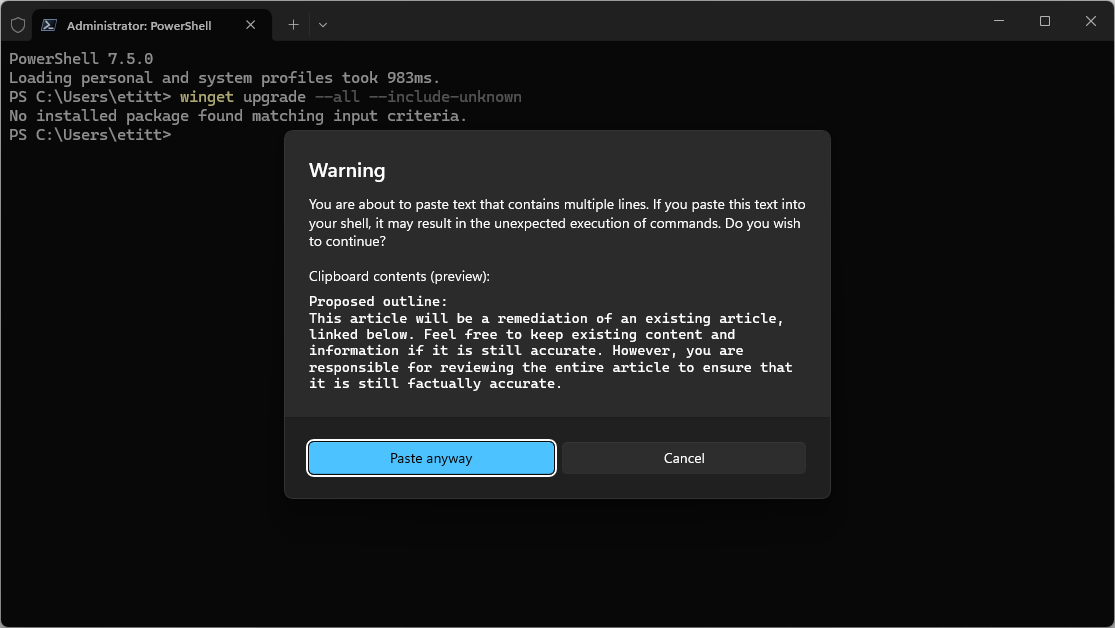The image size is (1115, 628).
Task: Close the Administrator: PowerShell tab
Action: 252,25
